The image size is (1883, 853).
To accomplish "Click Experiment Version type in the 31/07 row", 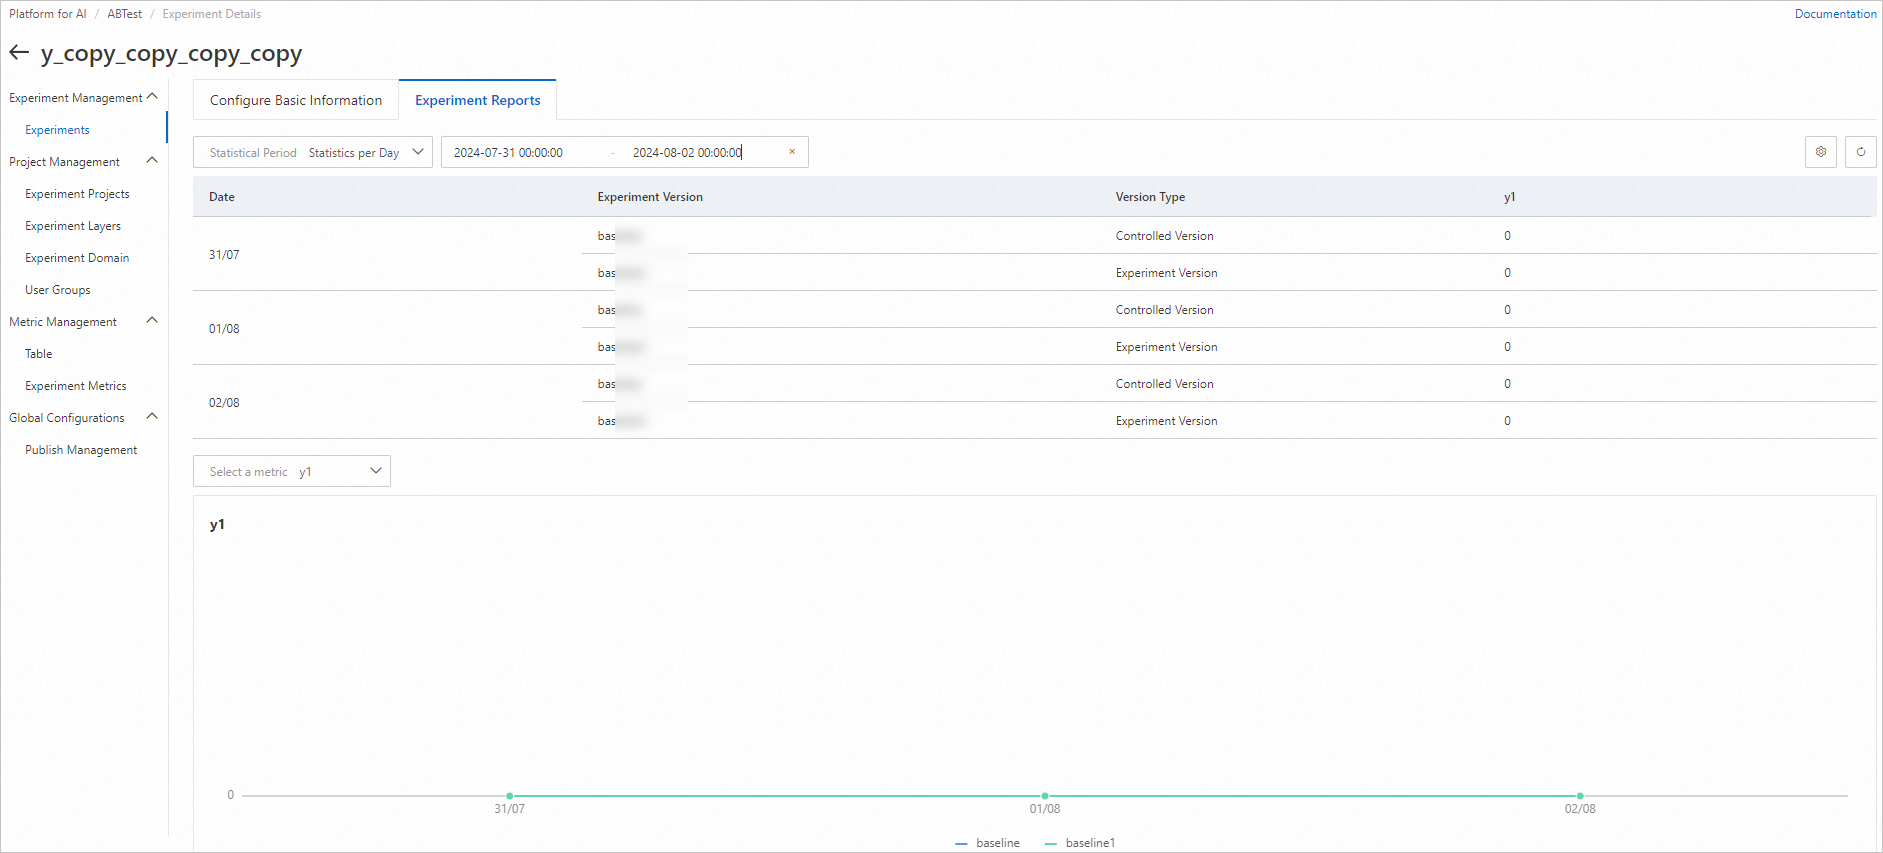I will click(x=1166, y=273).
